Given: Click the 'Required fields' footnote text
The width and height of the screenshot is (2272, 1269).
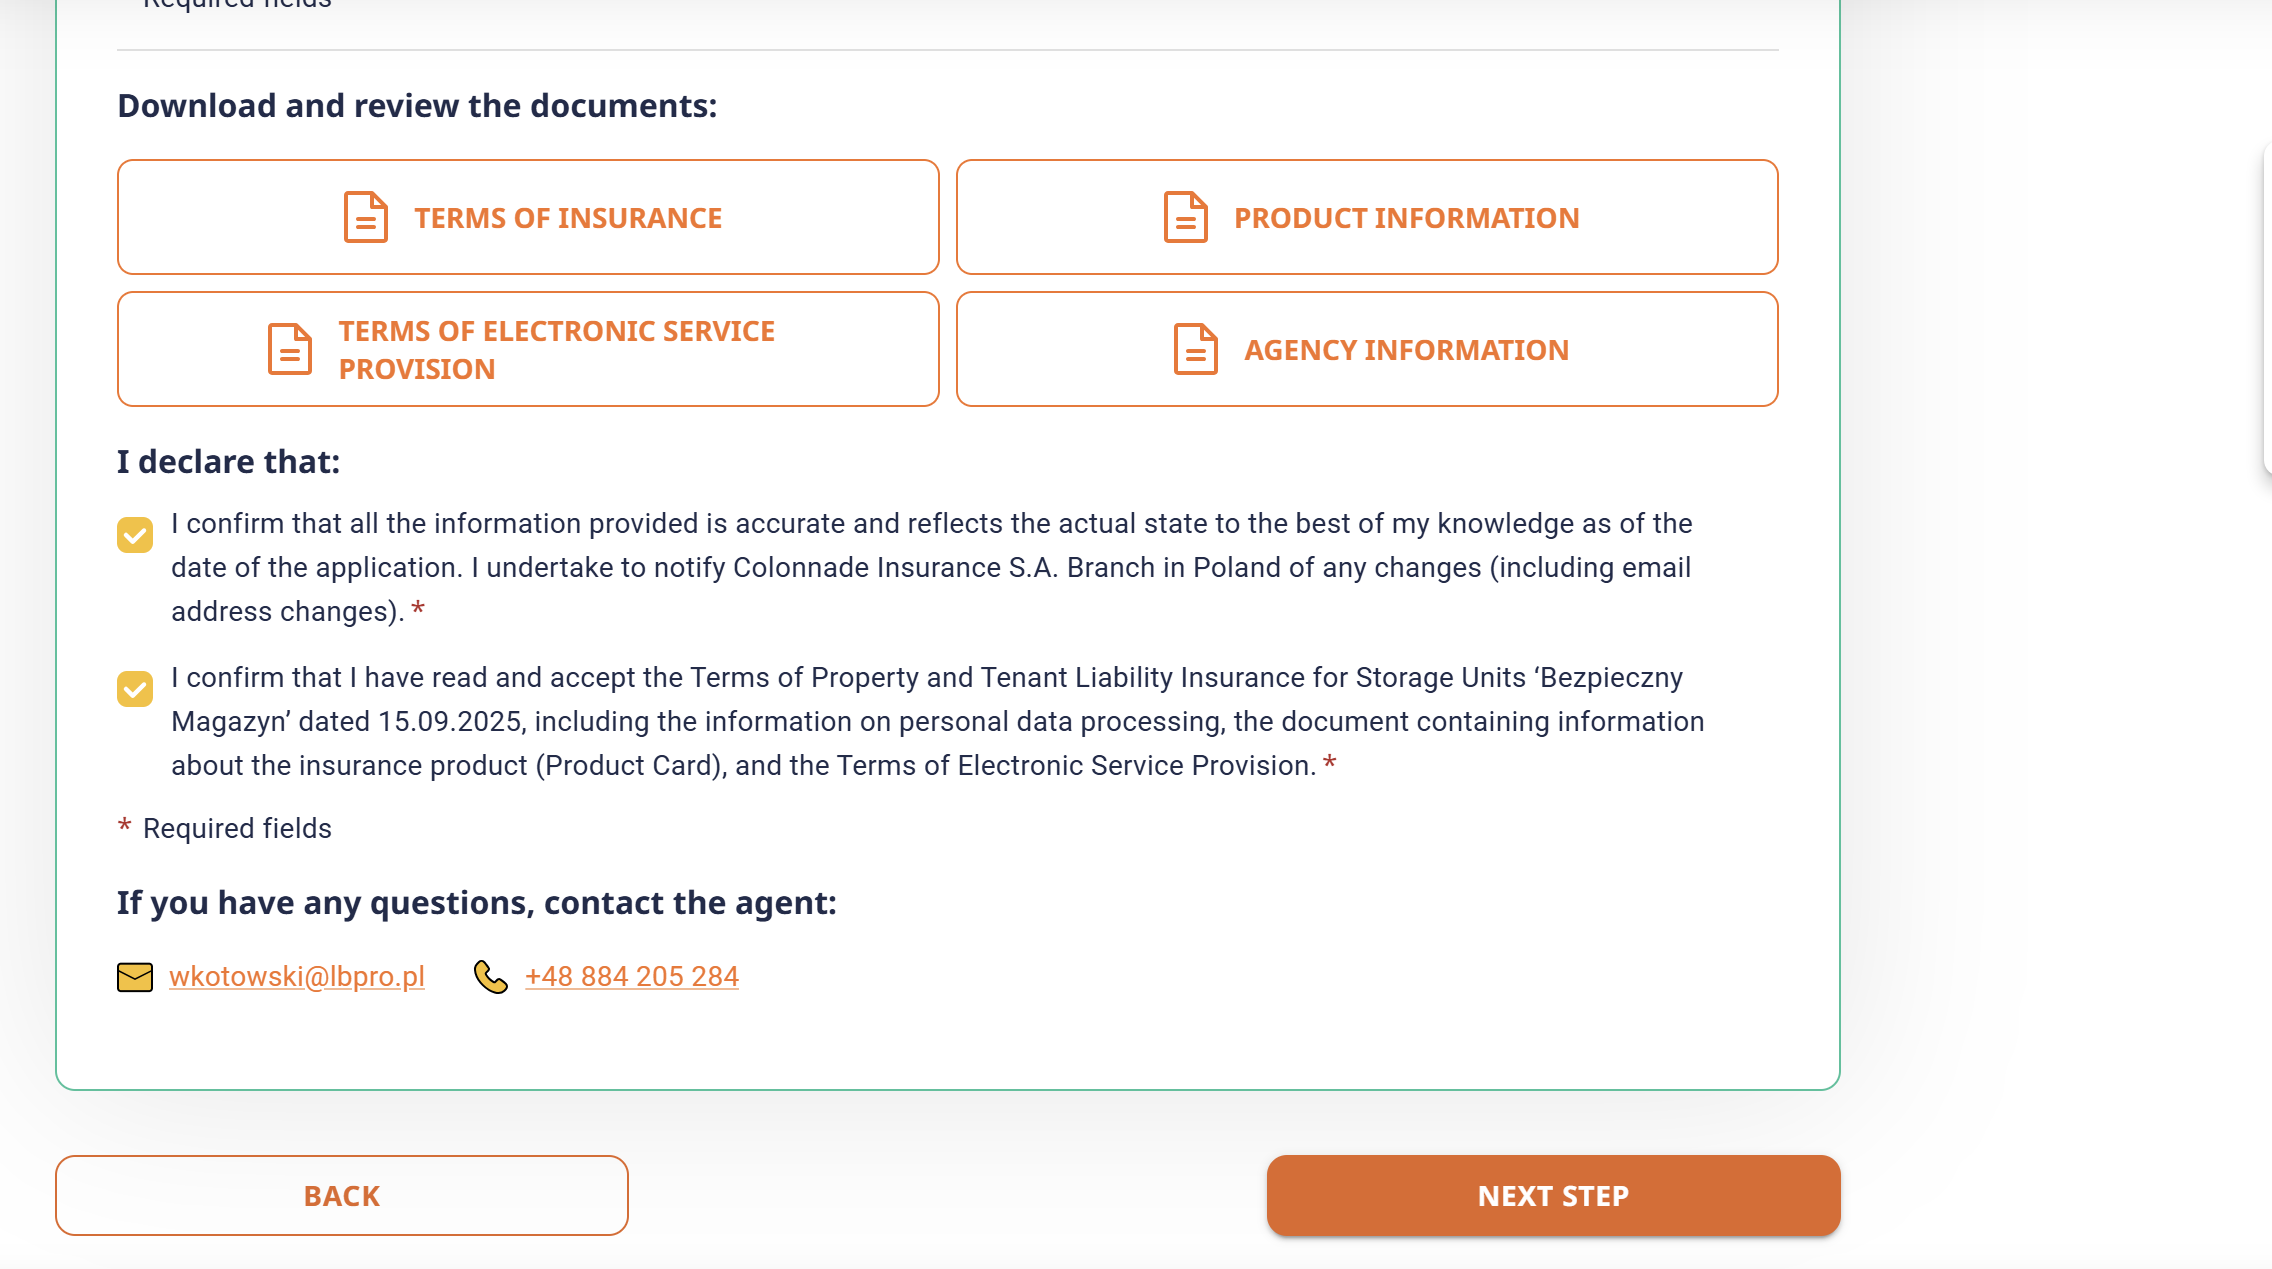Looking at the screenshot, I should (x=237, y=829).
